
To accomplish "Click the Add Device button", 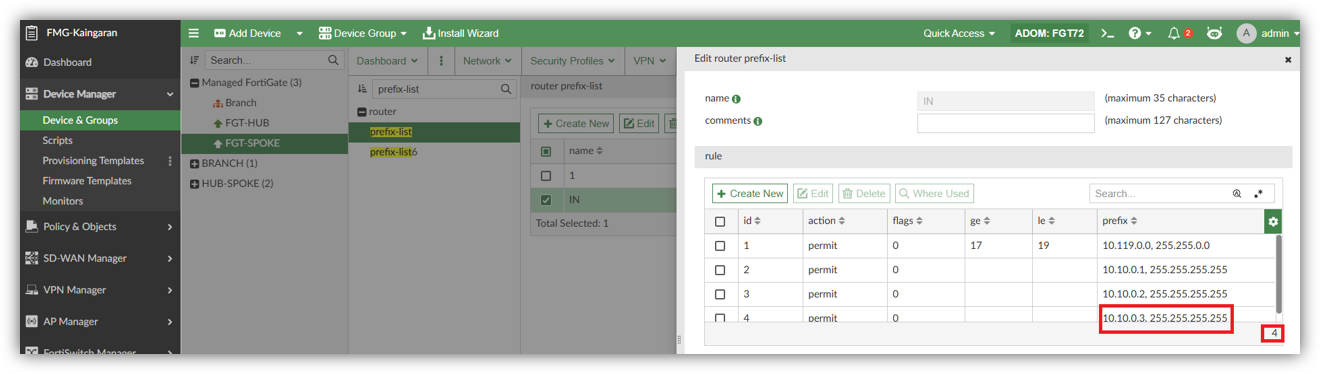I will [248, 33].
